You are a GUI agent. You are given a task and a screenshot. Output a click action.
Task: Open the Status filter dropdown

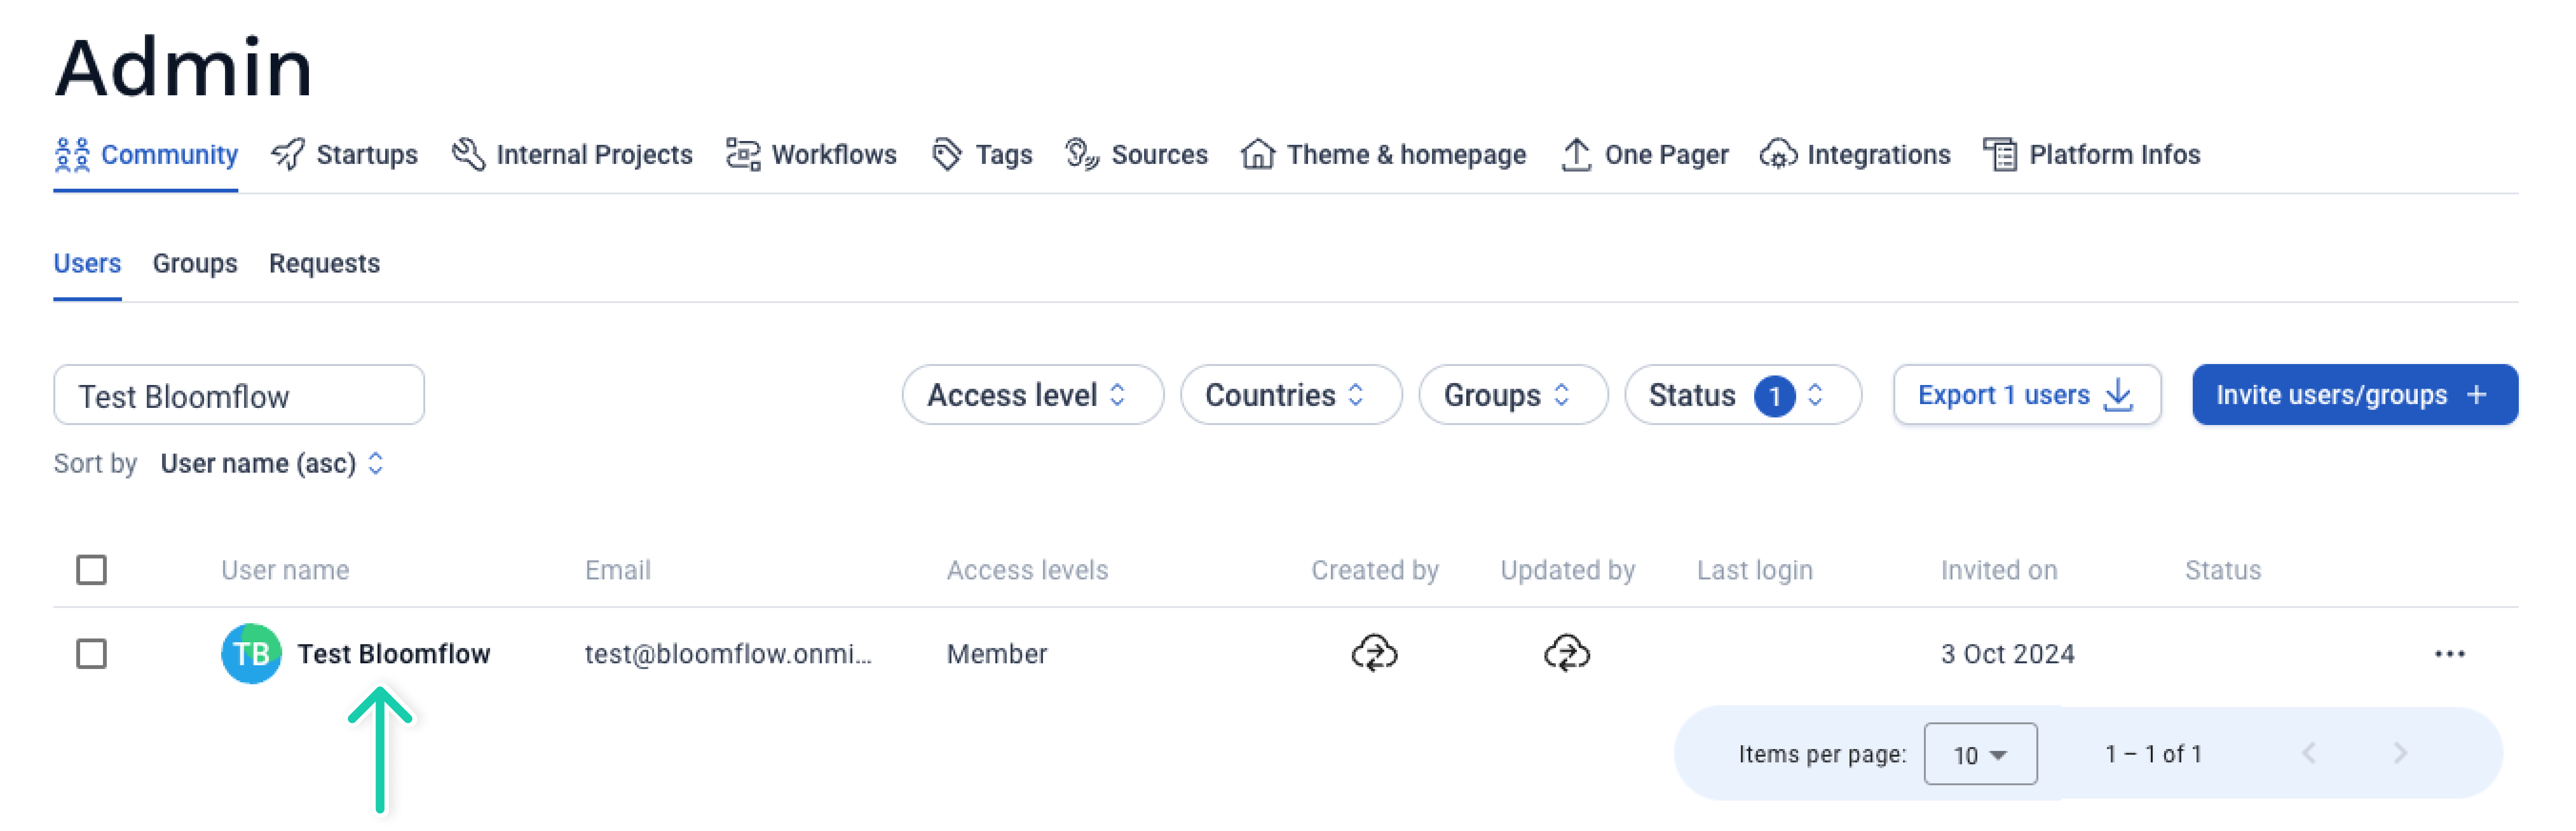pyautogui.click(x=1741, y=395)
